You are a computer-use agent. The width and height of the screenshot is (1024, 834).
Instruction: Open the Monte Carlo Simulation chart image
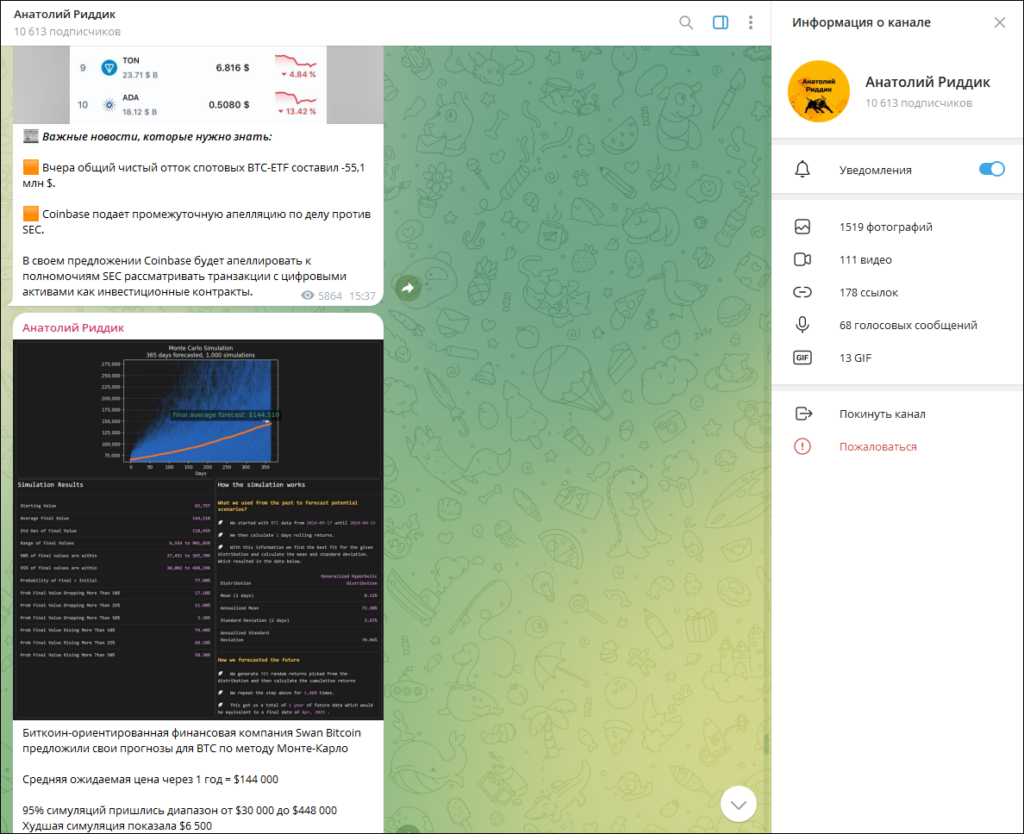point(198,529)
